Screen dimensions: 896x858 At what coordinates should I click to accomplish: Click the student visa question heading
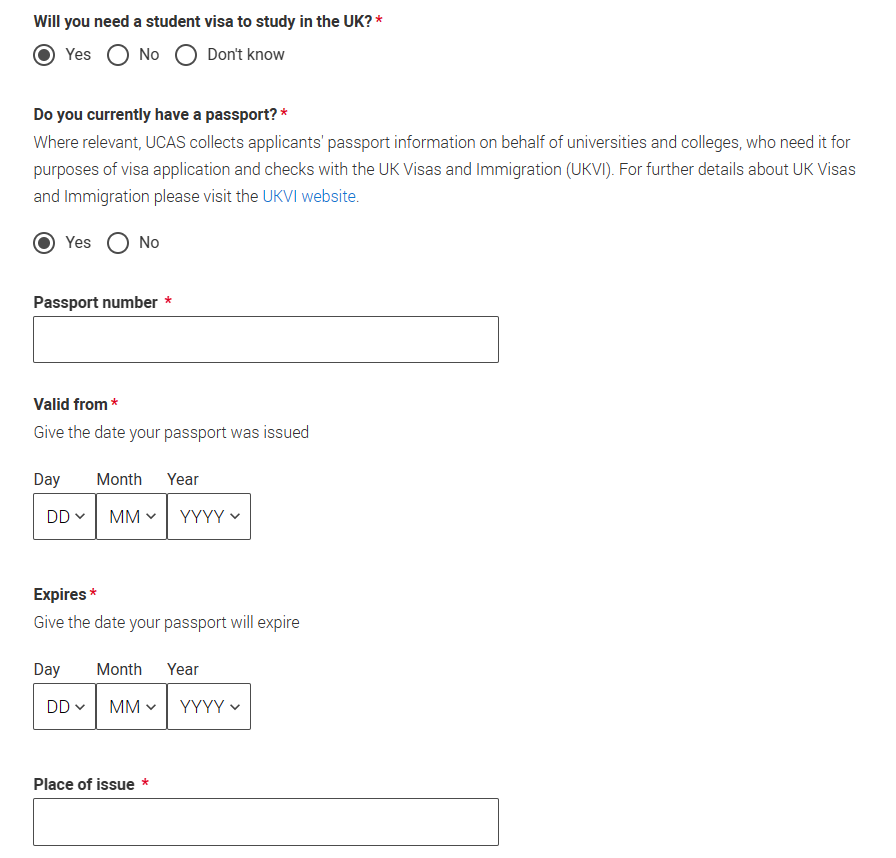[x=203, y=22]
